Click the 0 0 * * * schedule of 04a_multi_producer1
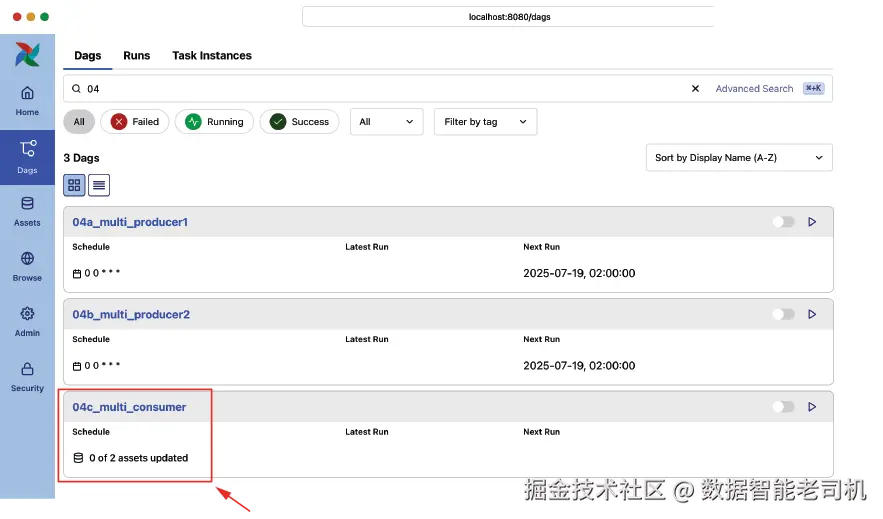This screenshot has height=519, width=883. click(102, 273)
